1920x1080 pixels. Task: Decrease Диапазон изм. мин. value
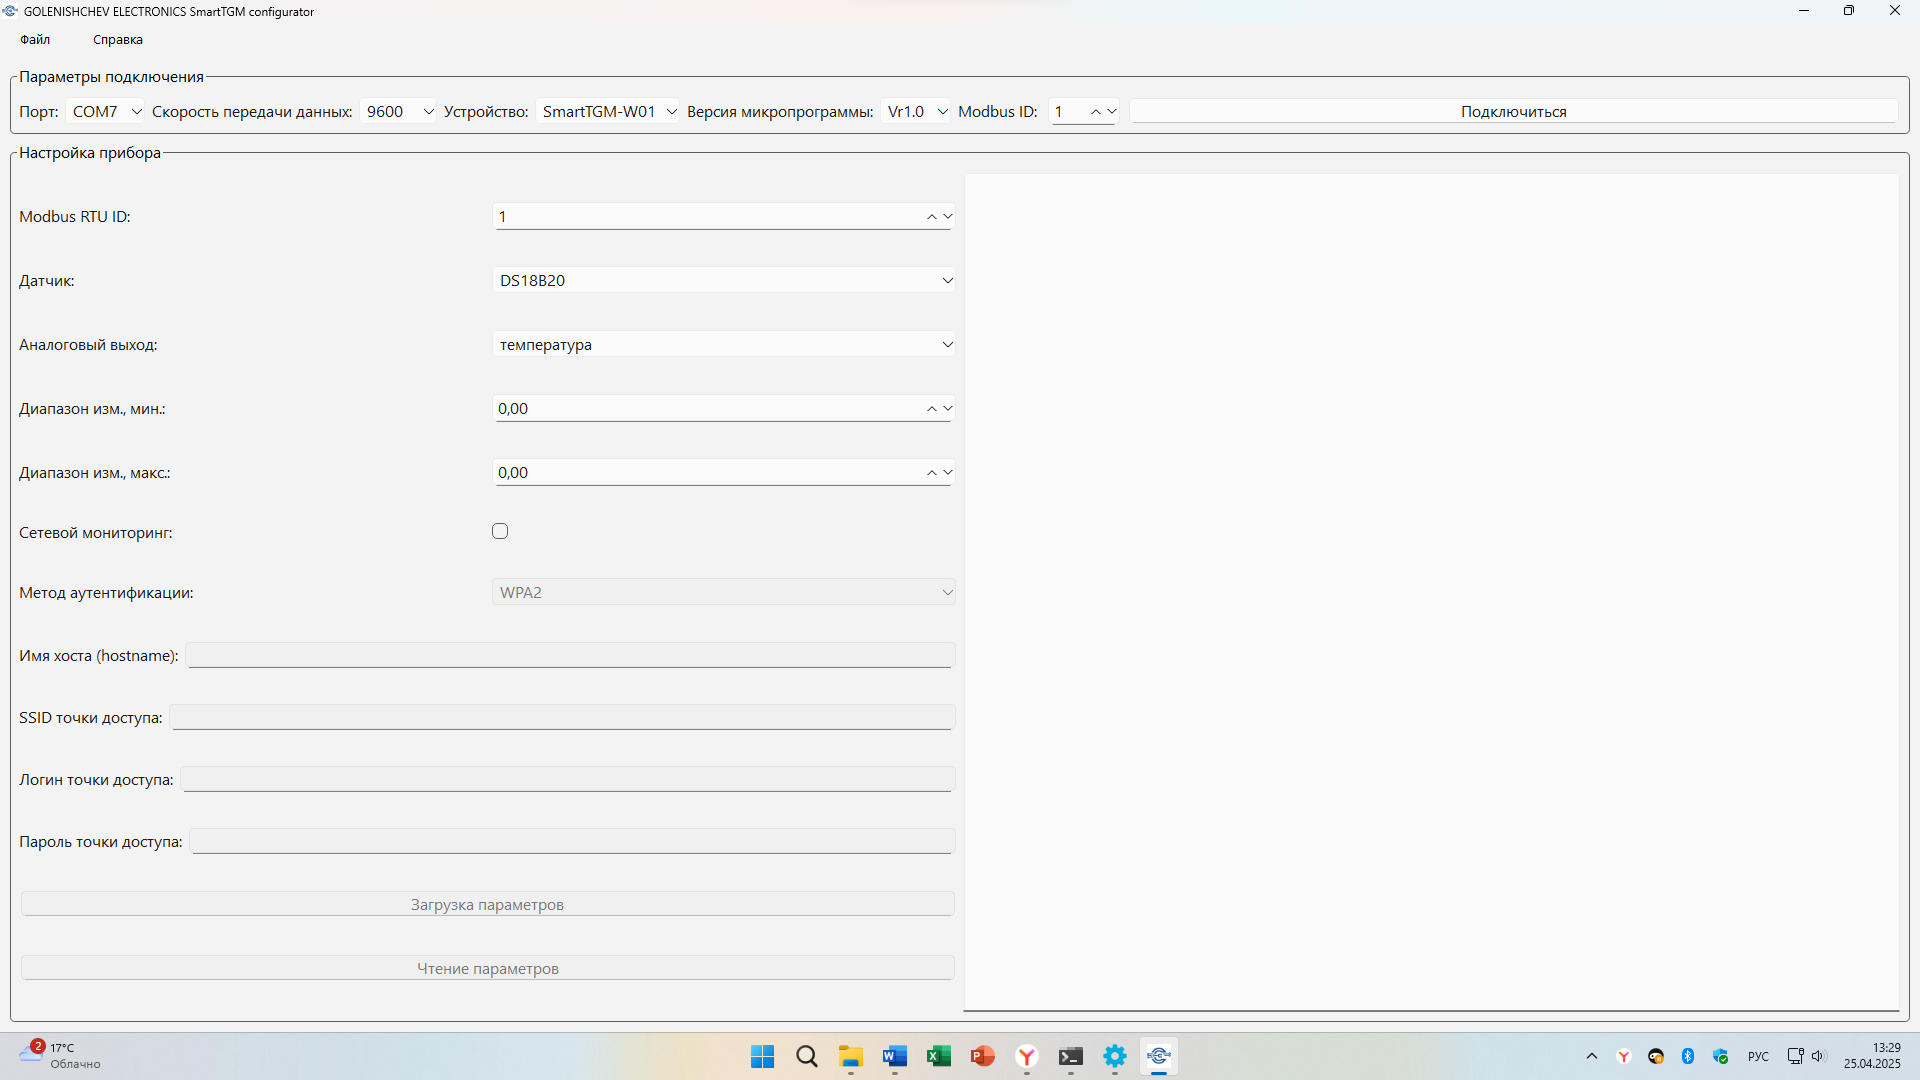[x=948, y=408]
